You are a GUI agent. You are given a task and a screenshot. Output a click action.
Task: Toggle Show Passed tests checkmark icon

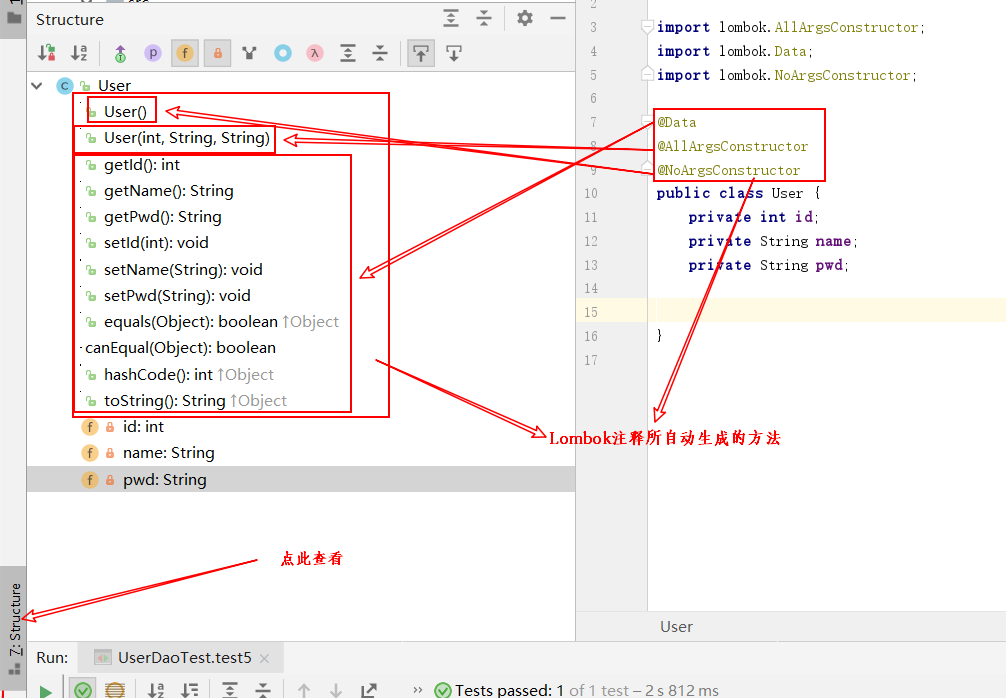click(x=82, y=690)
